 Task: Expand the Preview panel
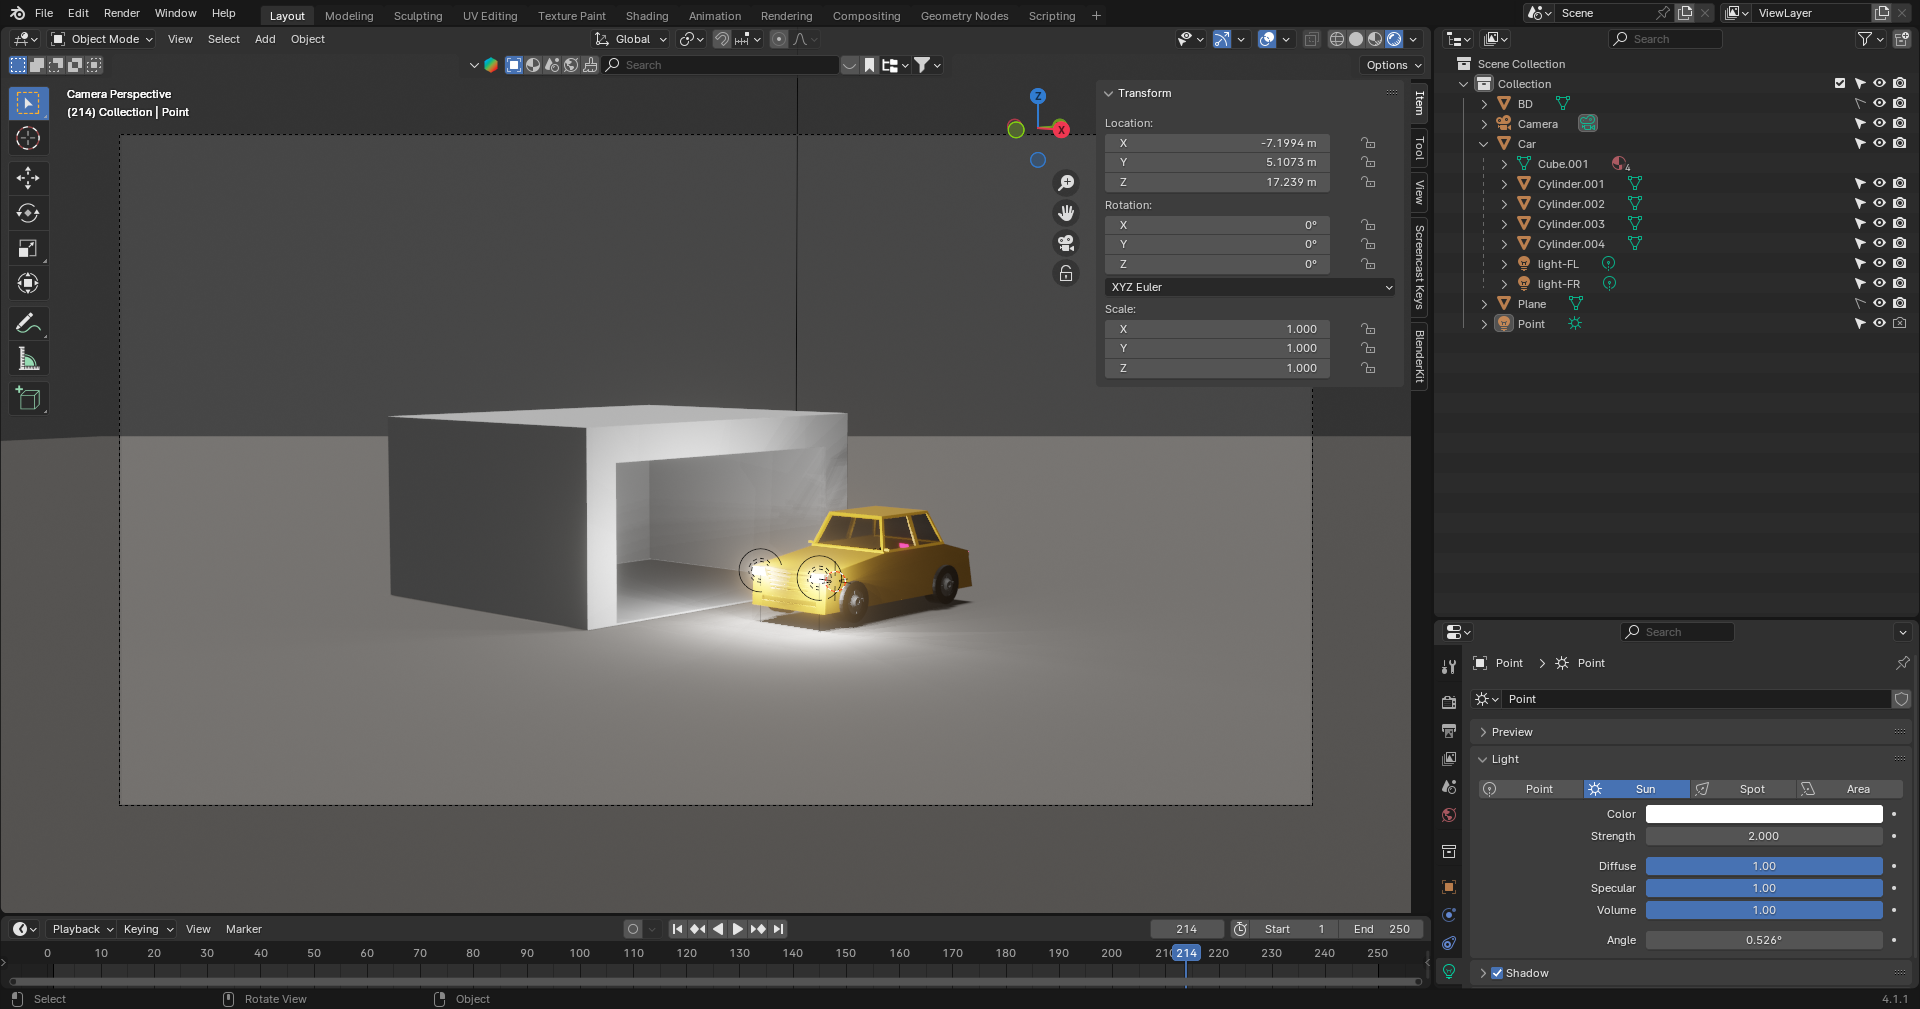pyautogui.click(x=1511, y=732)
